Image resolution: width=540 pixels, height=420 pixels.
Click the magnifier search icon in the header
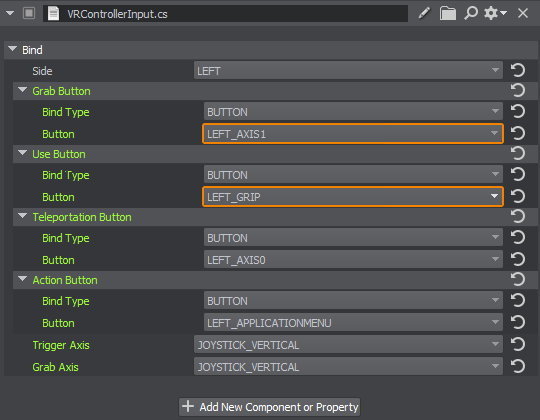point(471,13)
